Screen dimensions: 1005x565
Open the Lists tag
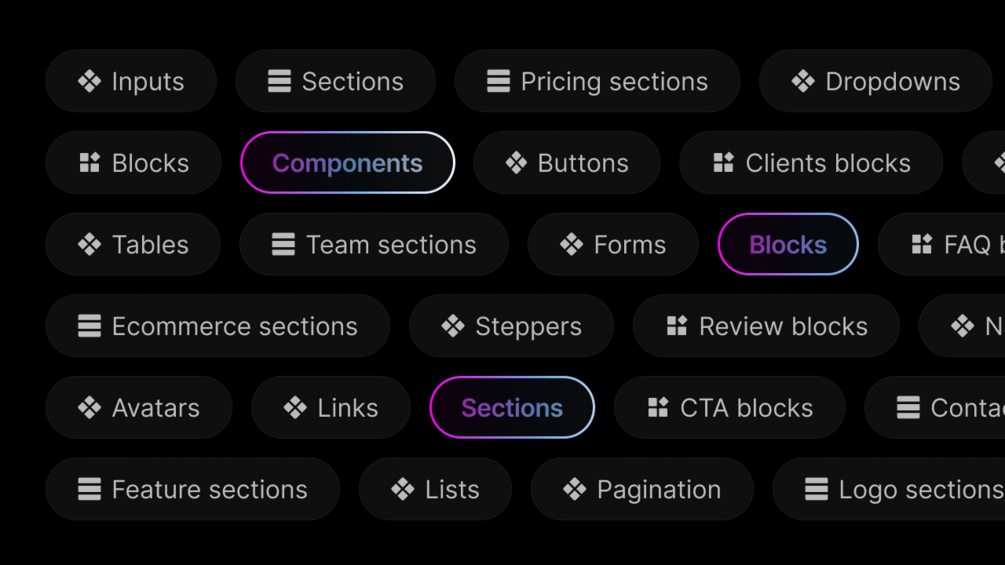click(435, 489)
